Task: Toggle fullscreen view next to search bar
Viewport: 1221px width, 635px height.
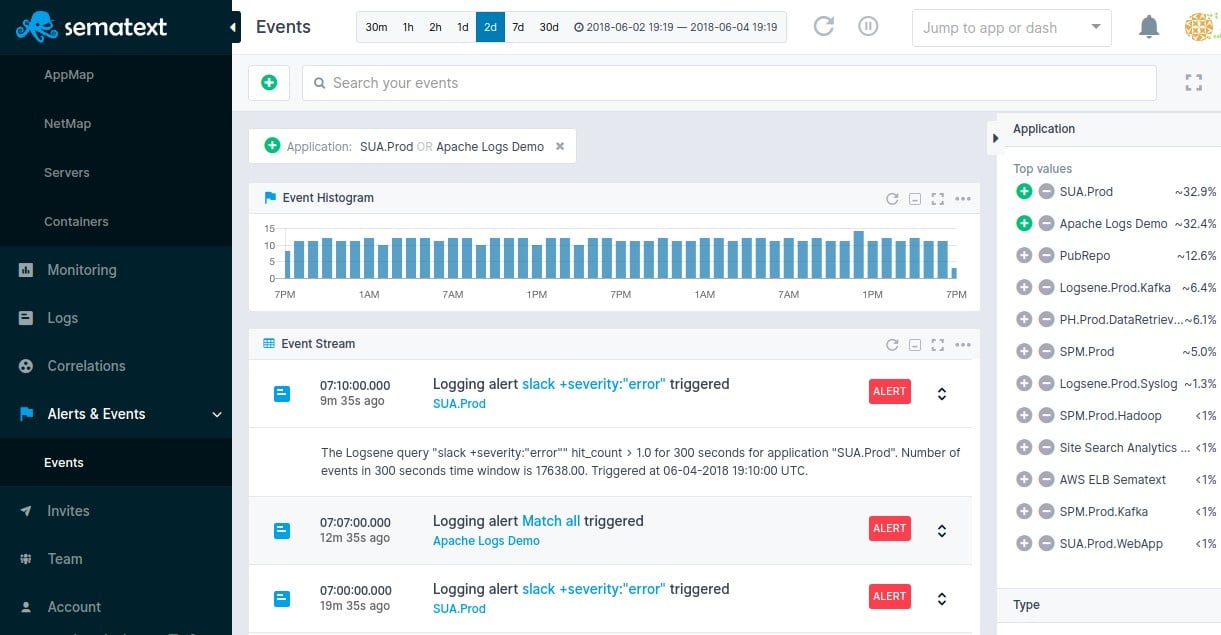Action: [1193, 83]
